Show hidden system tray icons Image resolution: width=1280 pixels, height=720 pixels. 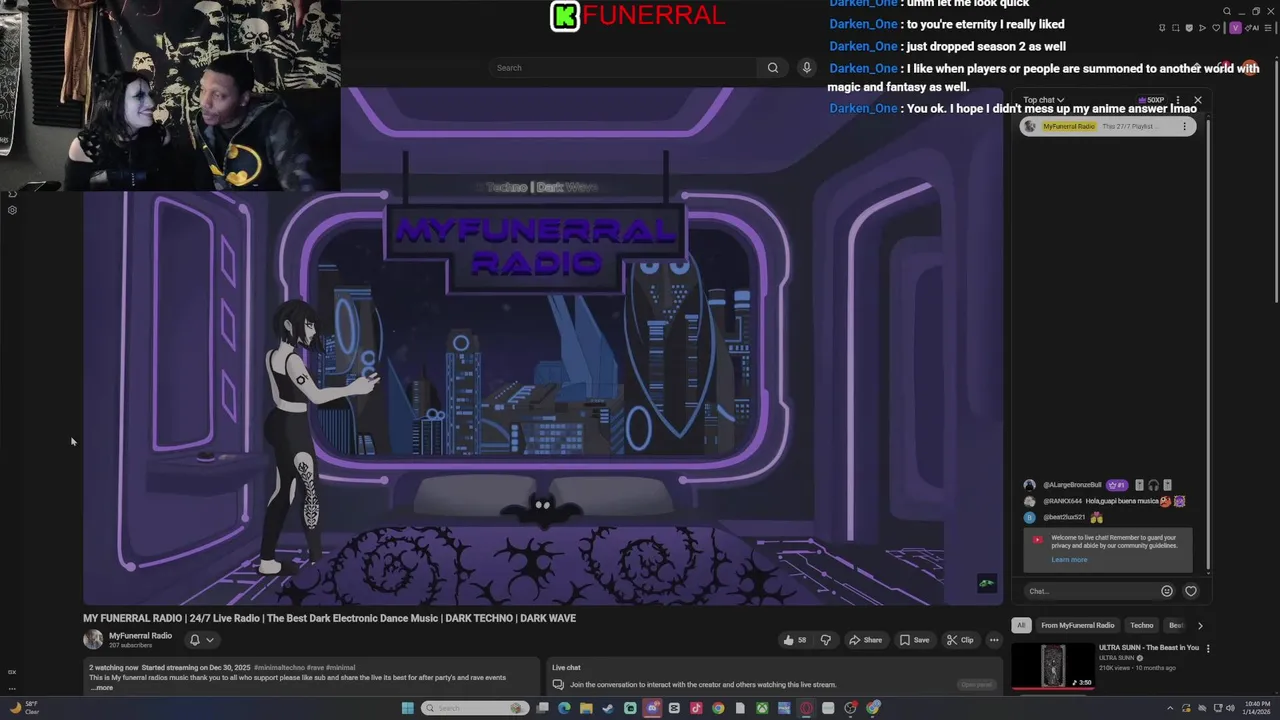coord(1170,708)
